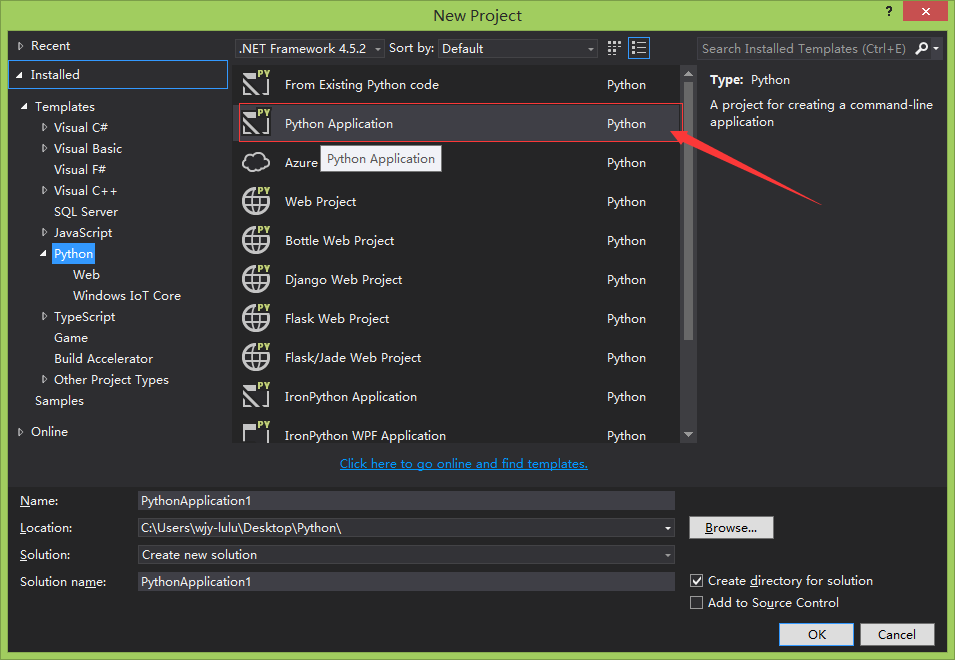Click the Location path text field
Image resolution: width=955 pixels, height=660 pixels.
[x=399, y=528]
